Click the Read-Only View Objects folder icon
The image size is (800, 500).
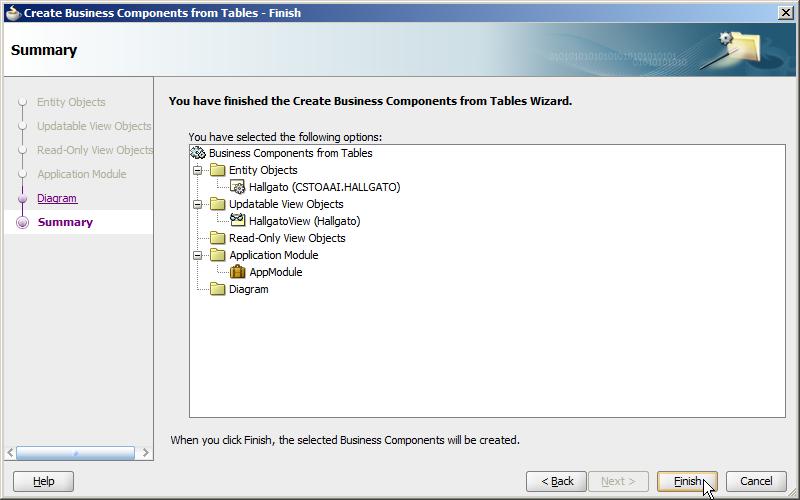tap(218, 238)
